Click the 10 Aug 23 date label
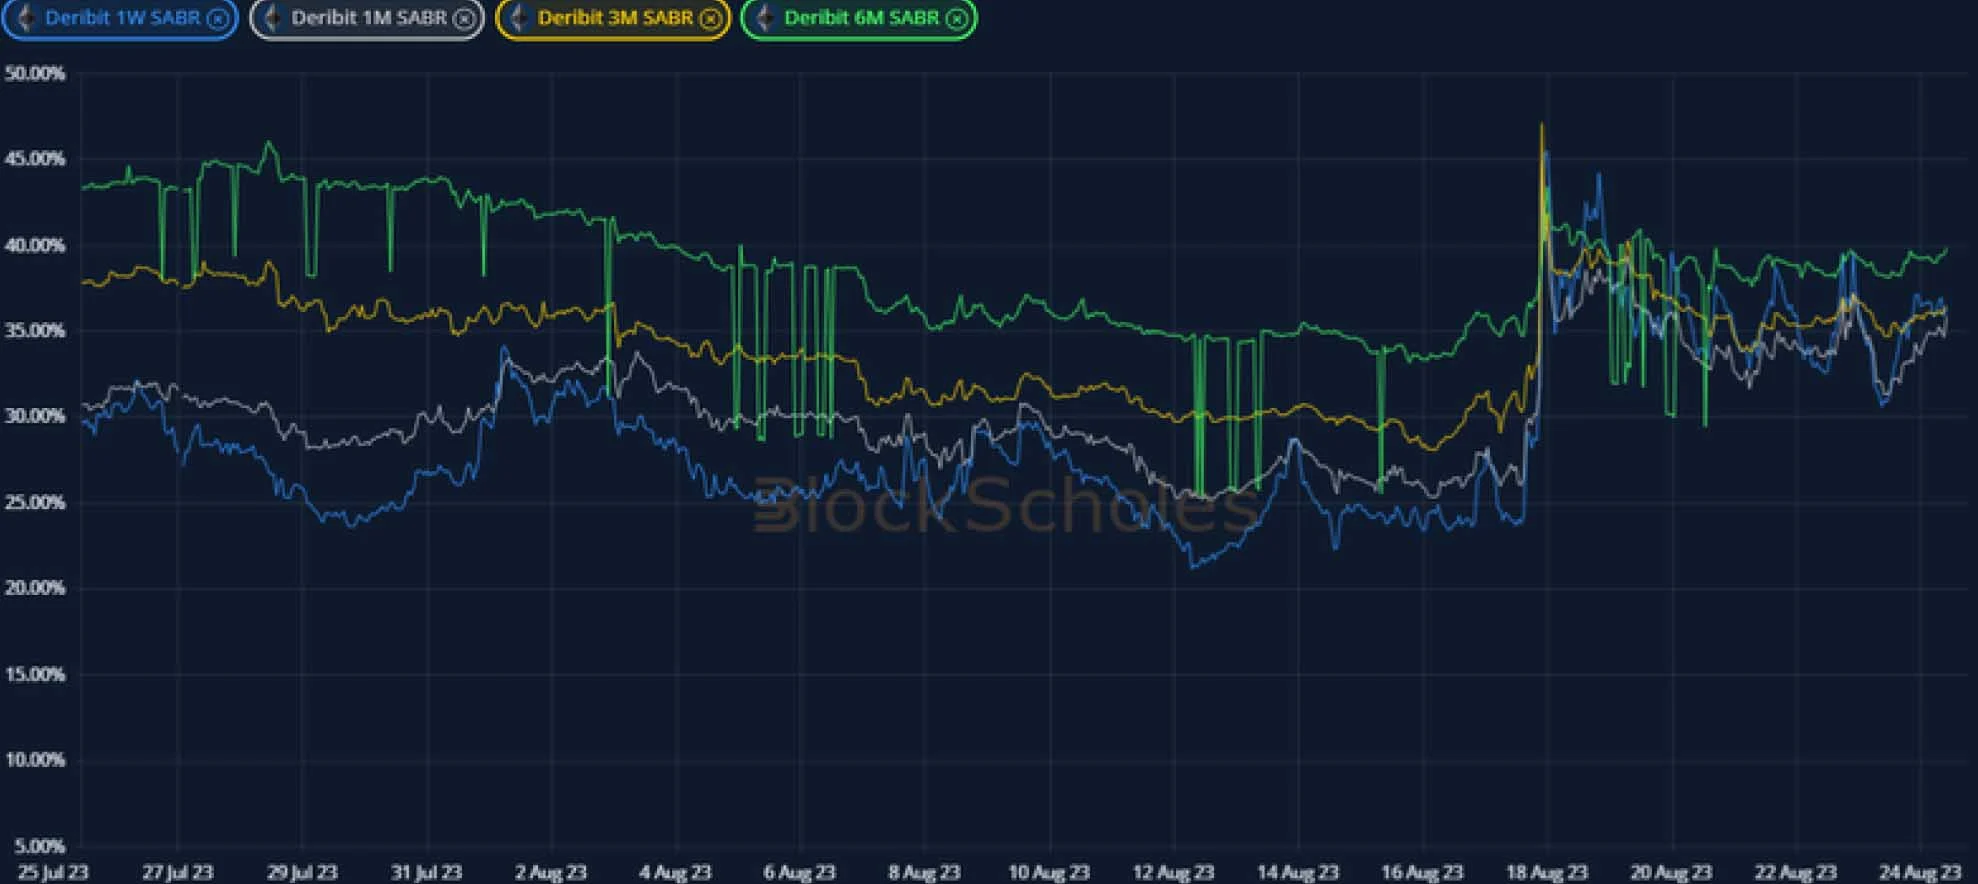Image resolution: width=1978 pixels, height=884 pixels. tap(1048, 872)
